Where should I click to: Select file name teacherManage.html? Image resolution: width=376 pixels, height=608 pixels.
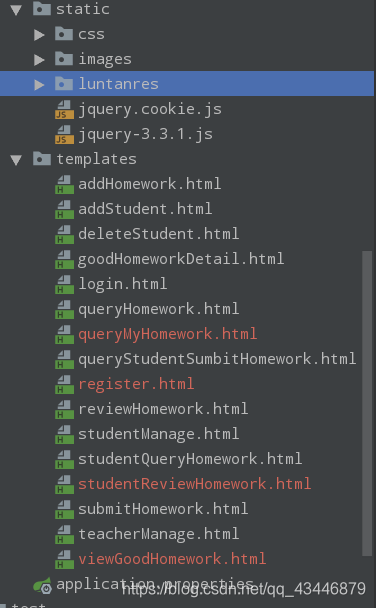coord(159,534)
